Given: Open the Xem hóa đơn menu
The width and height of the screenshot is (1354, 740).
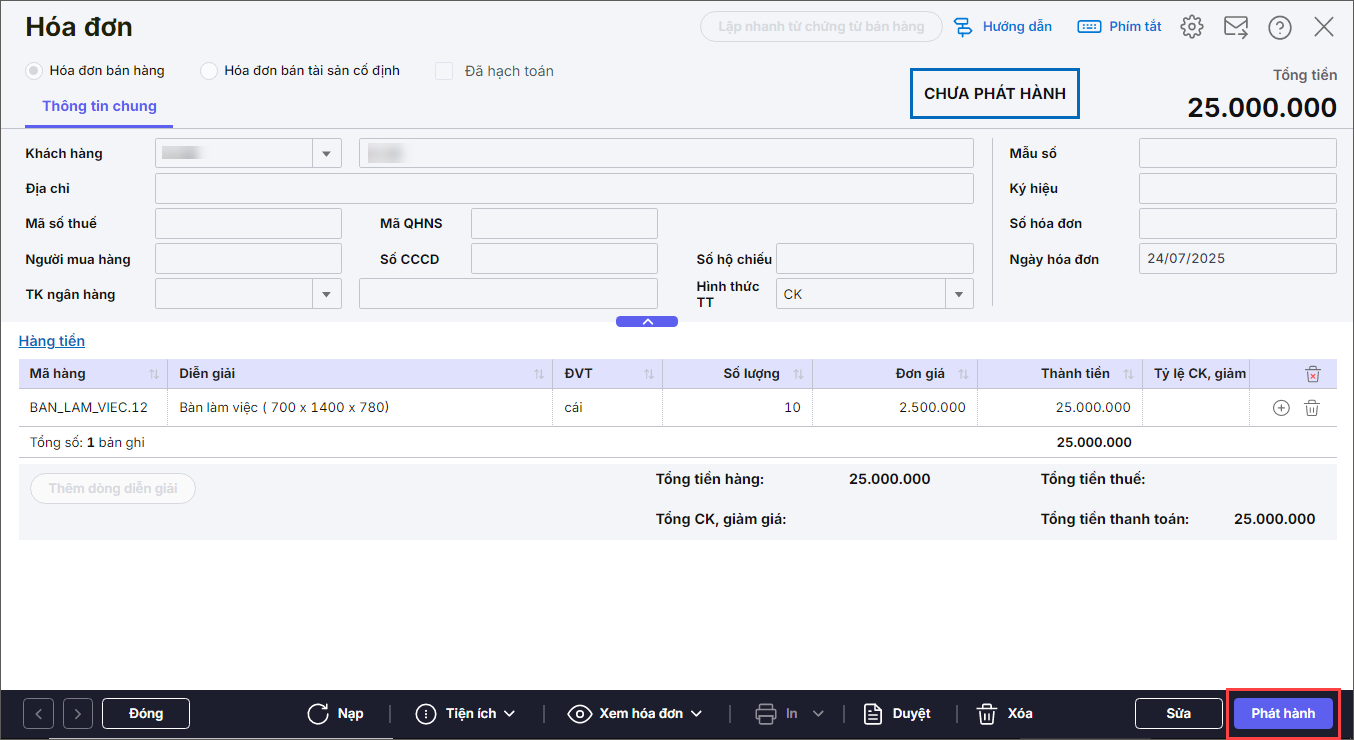Looking at the screenshot, I should [x=635, y=714].
